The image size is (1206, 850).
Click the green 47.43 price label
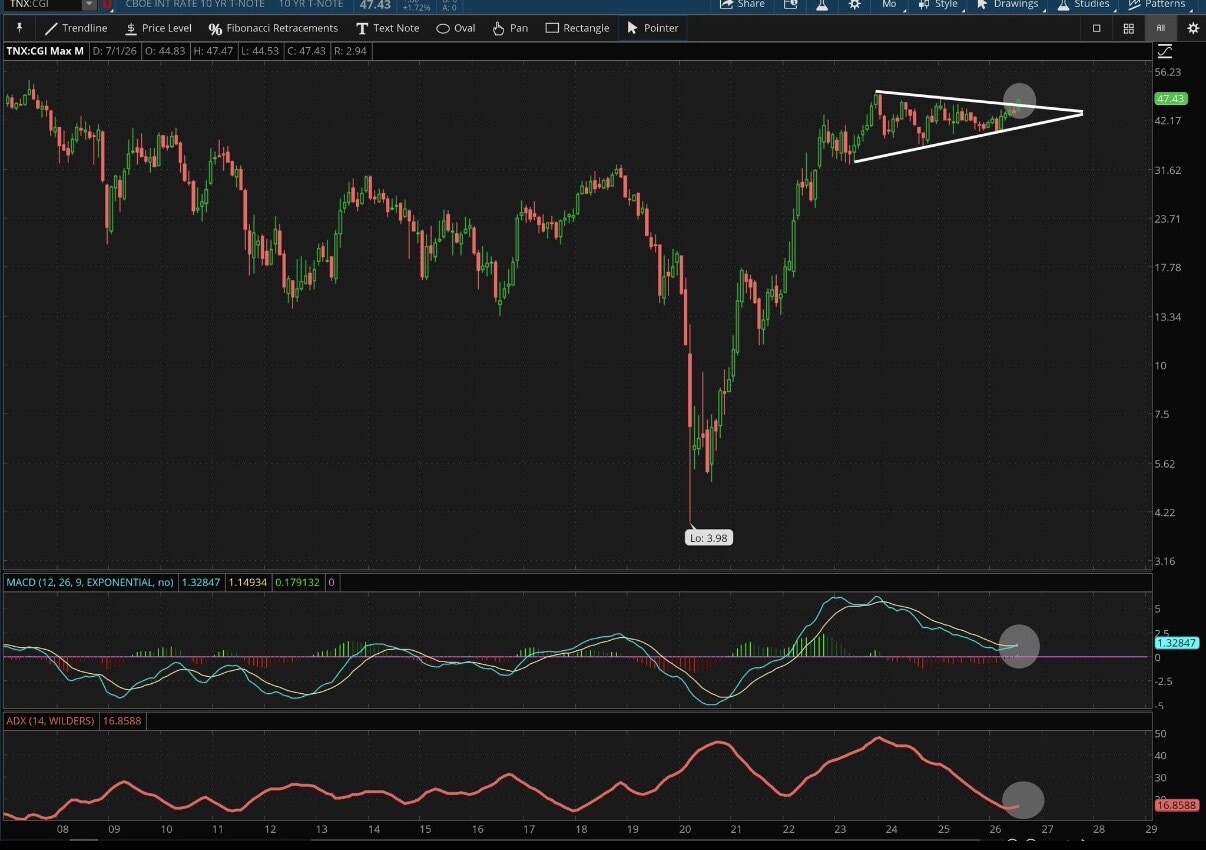(1170, 99)
